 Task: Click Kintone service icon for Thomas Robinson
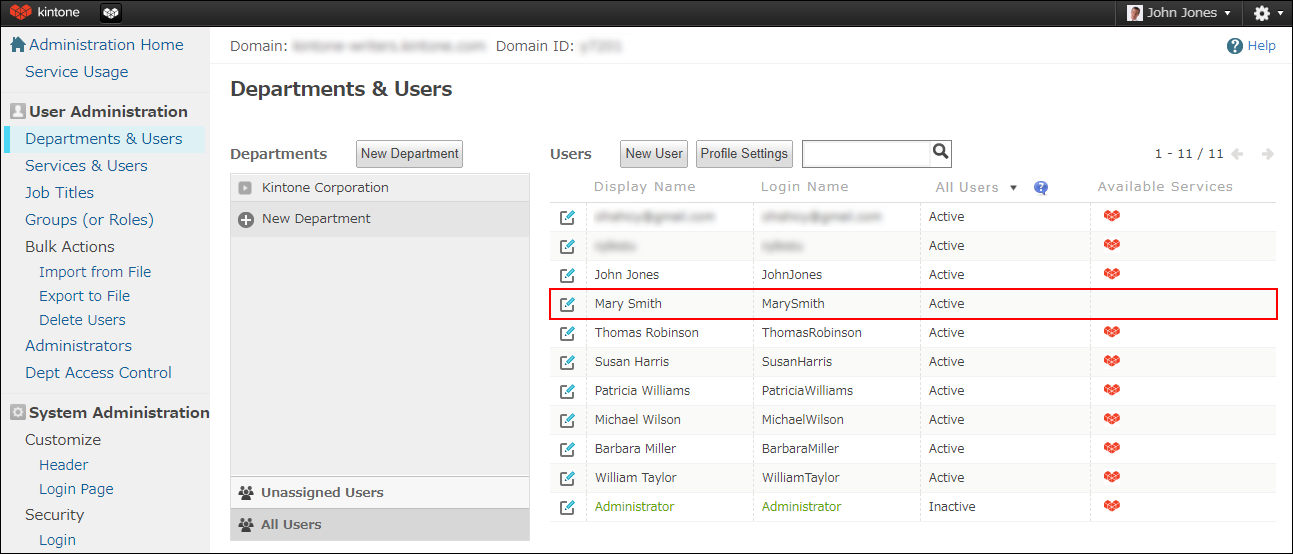(1111, 332)
